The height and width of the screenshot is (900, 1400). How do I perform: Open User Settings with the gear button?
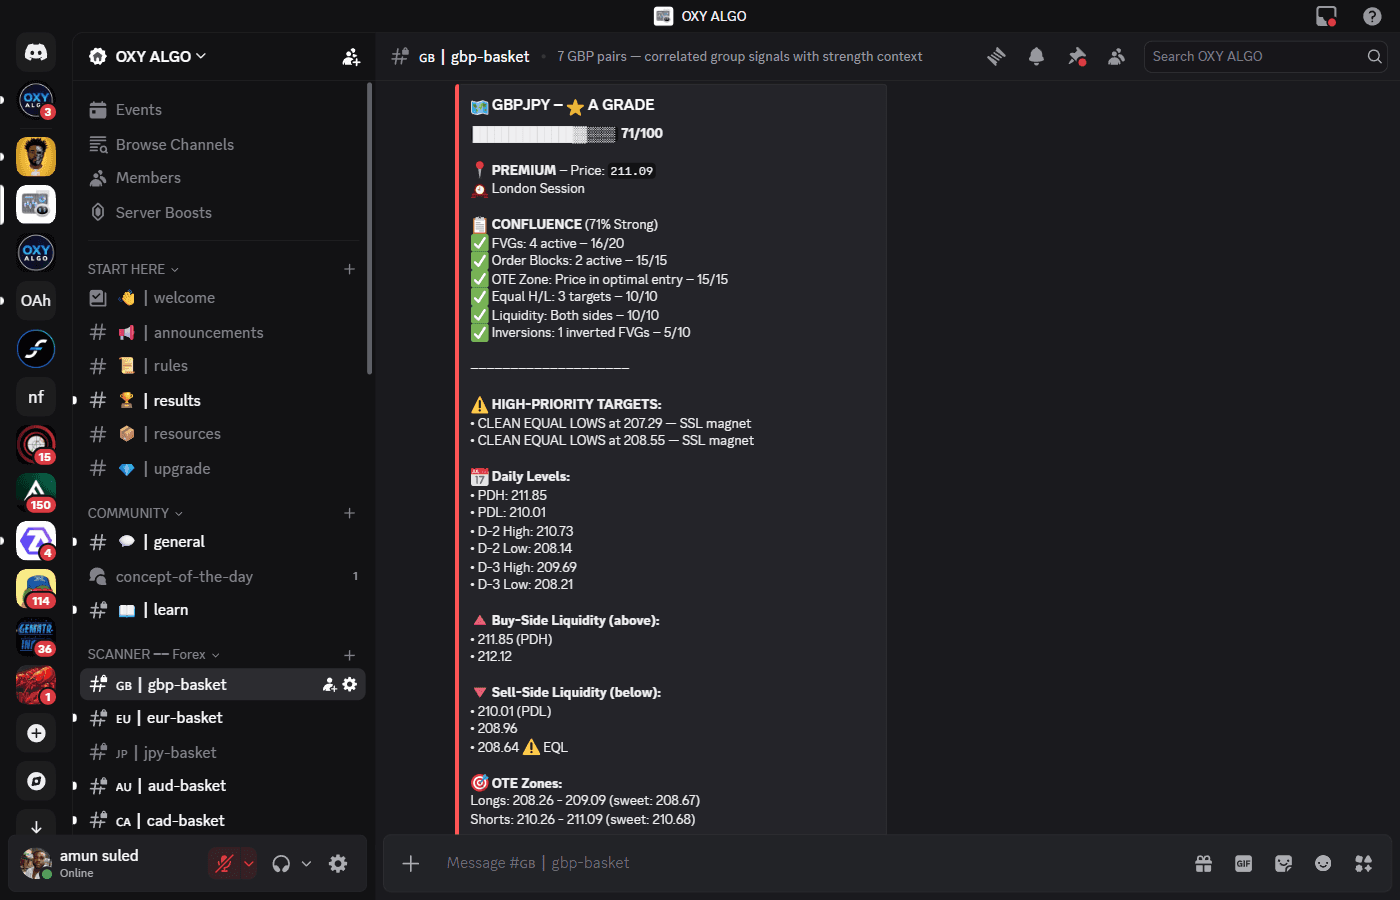click(338, 863)
